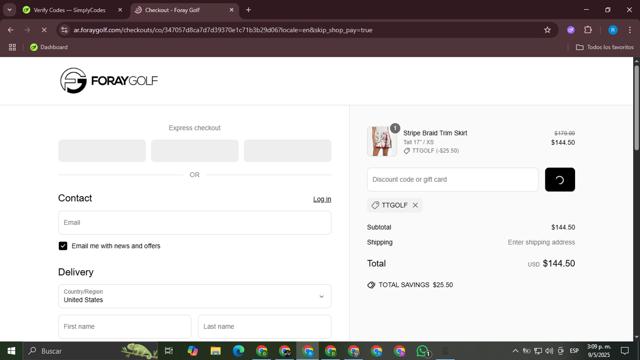The width and height of the screenshot is (640, 360).
Task: Open a new browser tab
Action: (248, 10)
